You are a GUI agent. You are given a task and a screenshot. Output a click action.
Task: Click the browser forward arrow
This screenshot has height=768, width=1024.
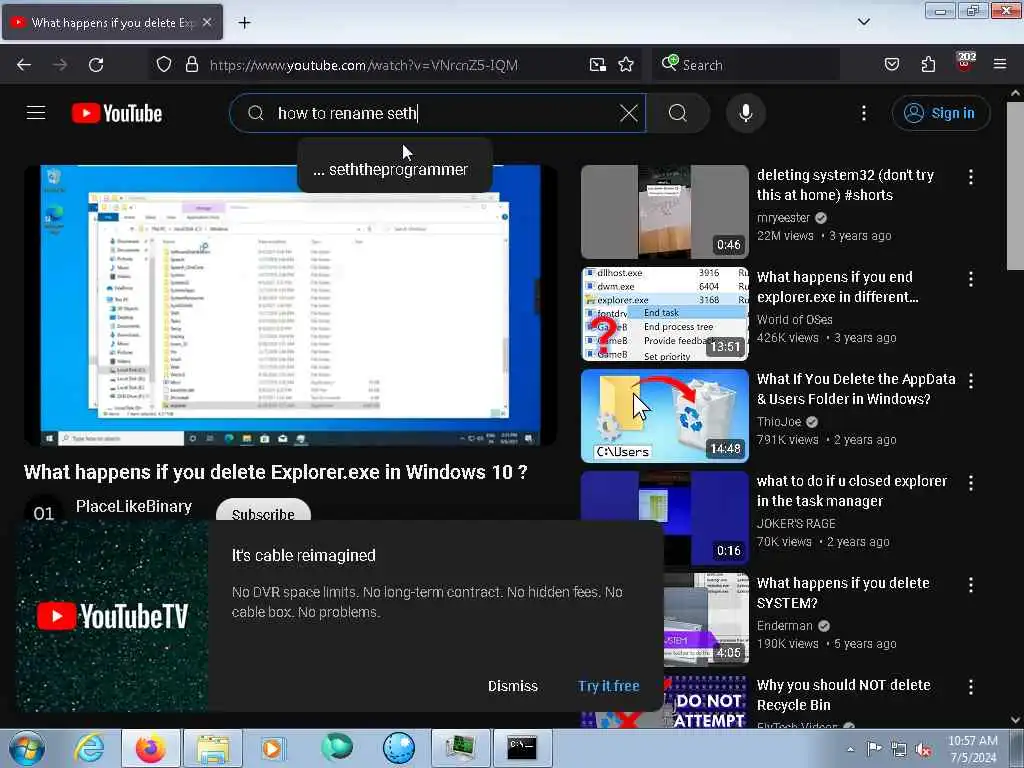[x=60, y=65]
